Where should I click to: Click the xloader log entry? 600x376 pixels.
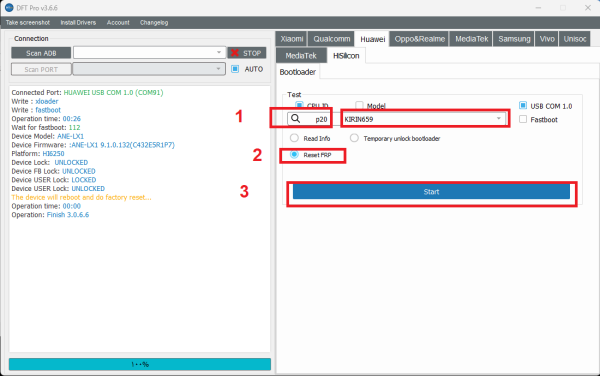click(47, 101)
